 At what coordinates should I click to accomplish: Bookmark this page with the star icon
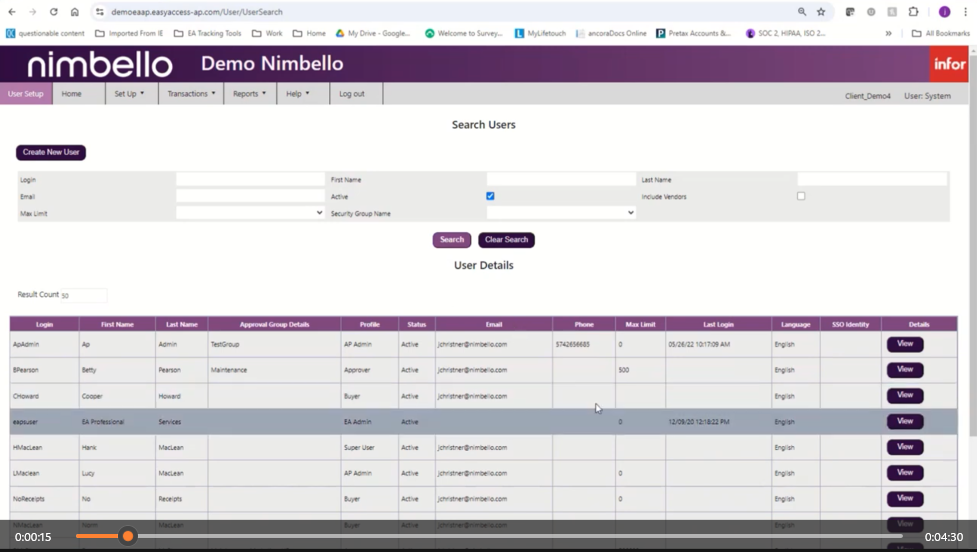821,12
